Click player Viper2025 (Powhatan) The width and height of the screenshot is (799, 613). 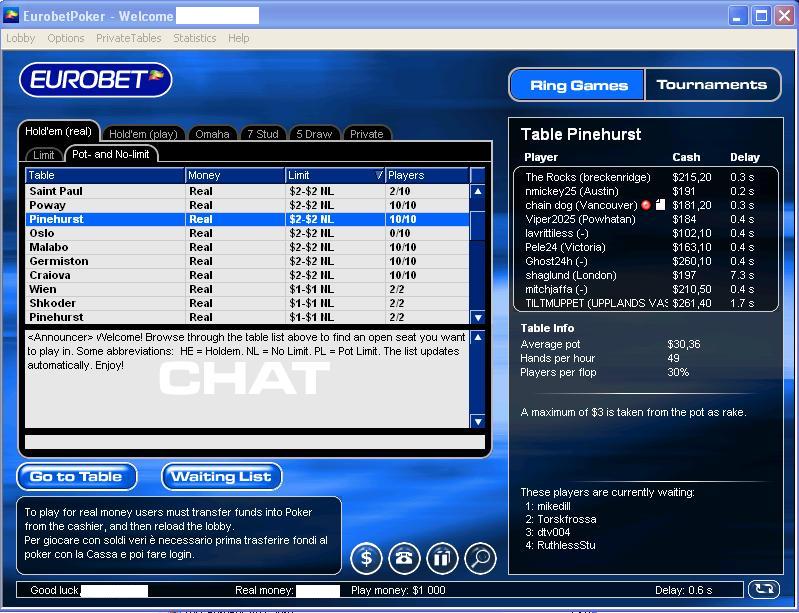point(580,219)
